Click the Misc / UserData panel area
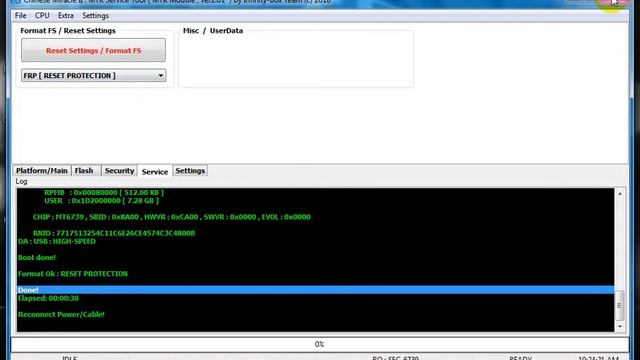 [296, 59]
